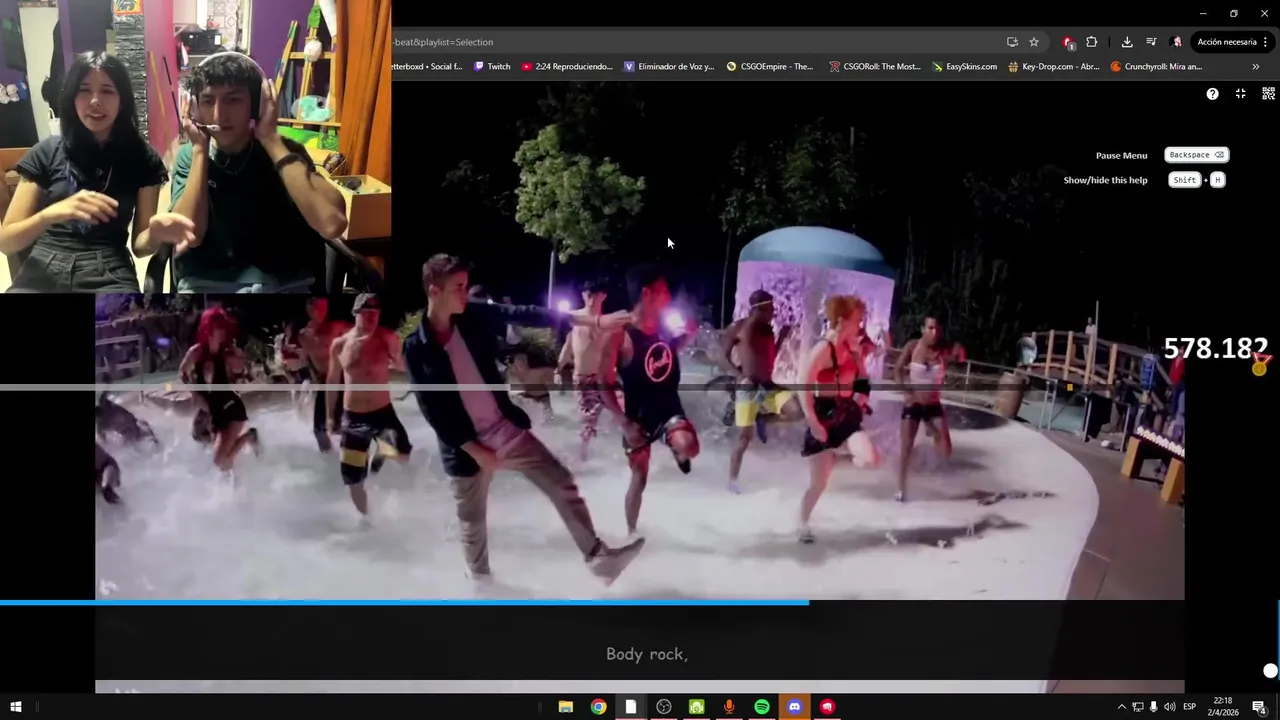Screen dimensions: 1280x720
Task: Open File Explorer from the taskbar
Action: pyautogui.click(x=565, y=707)
